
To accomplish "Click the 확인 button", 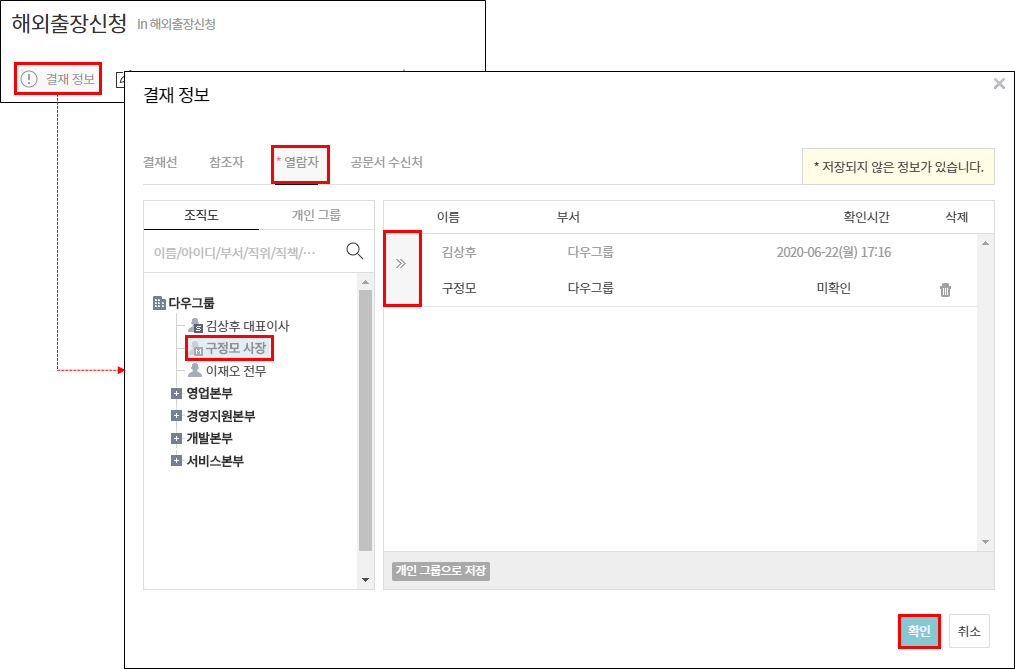I will pyautogui.click(x=918, y=631).
